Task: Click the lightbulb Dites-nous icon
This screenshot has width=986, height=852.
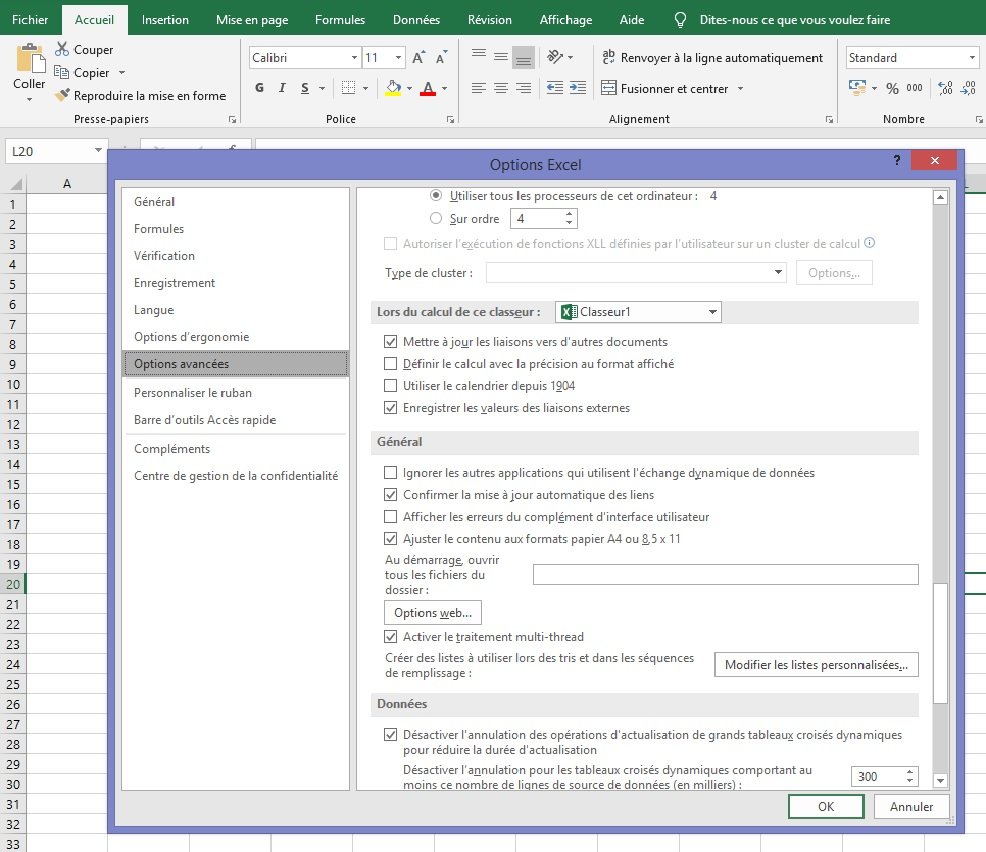Action: point(680,20)
